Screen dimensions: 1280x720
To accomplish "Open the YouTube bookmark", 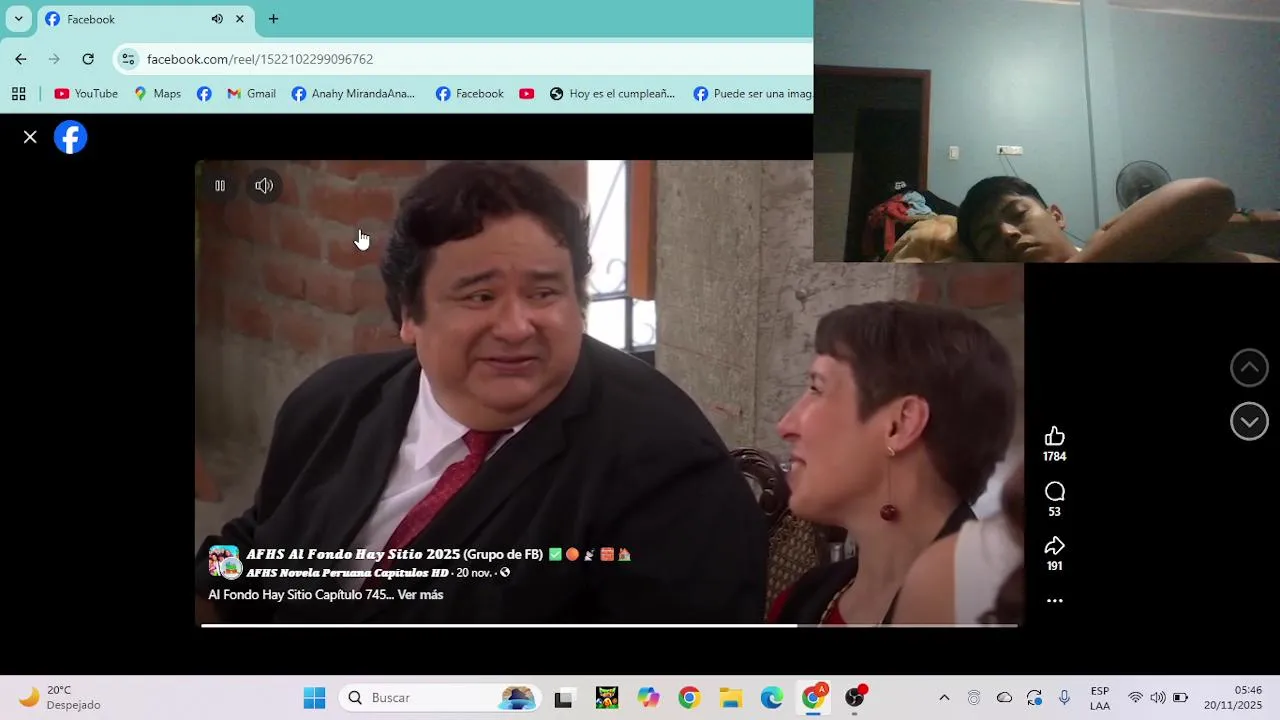I will pyautogui.click(x=86, y=93).
